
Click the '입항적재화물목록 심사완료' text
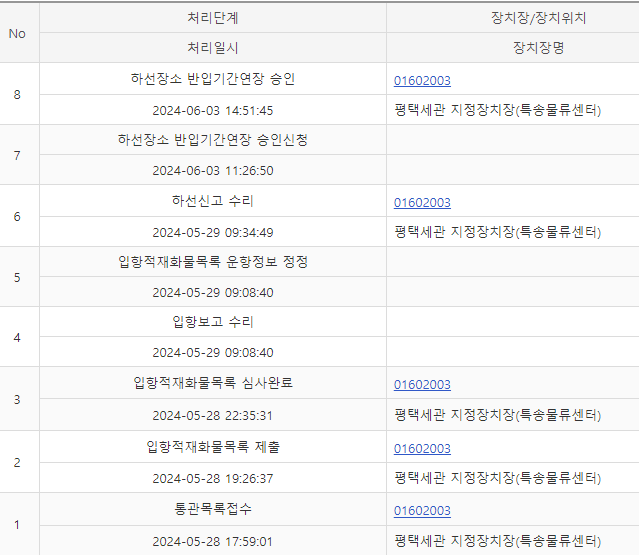213,382
